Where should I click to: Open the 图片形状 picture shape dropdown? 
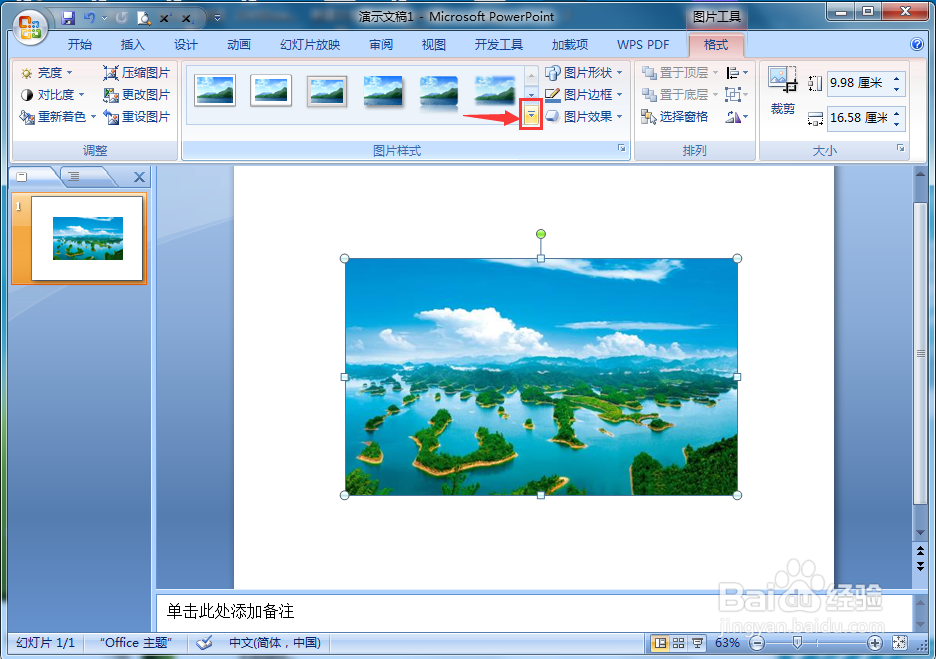point(584,73)
